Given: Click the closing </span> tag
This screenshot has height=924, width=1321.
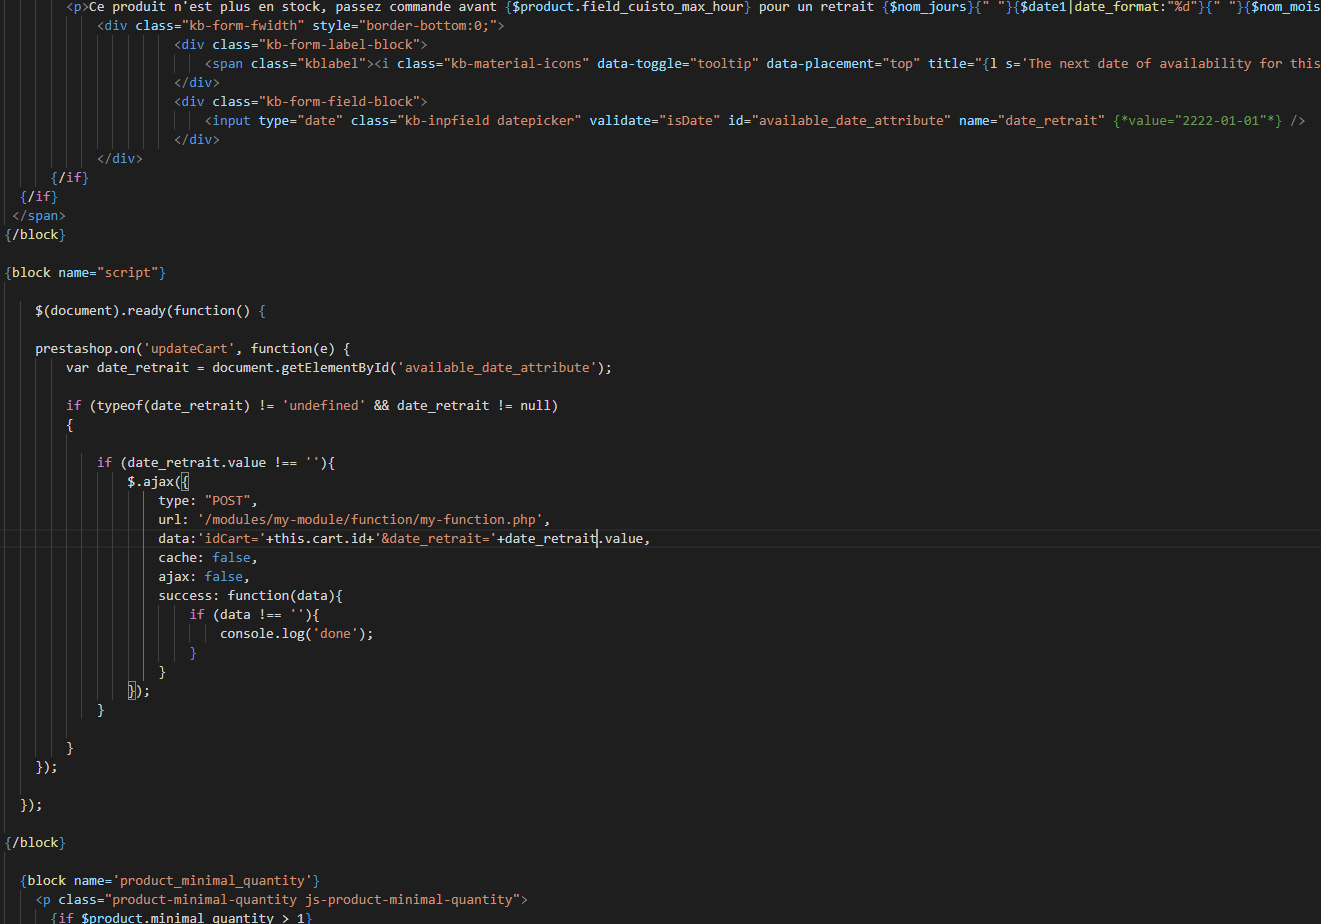Looking at the screenshot, I should click(39, 215).
